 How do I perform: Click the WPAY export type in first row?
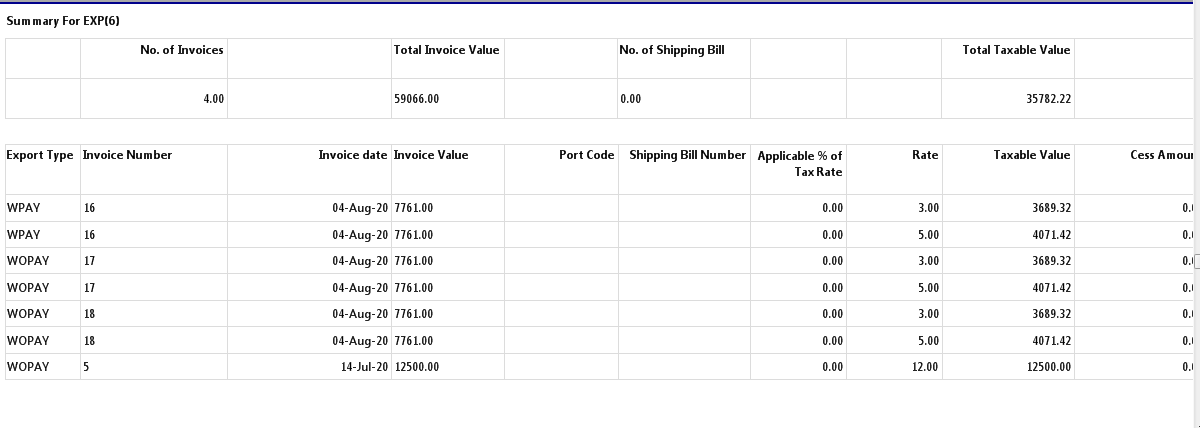pyautogui.click(x=23, y=208)
